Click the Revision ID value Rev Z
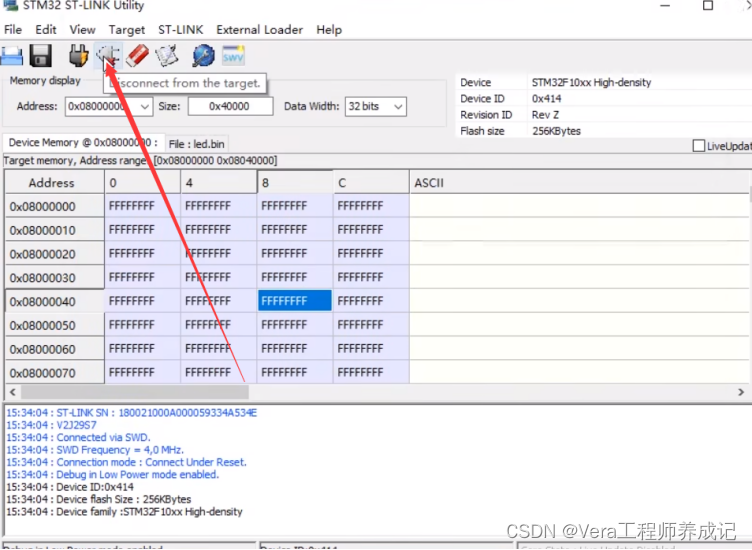 tap(545, 115)
